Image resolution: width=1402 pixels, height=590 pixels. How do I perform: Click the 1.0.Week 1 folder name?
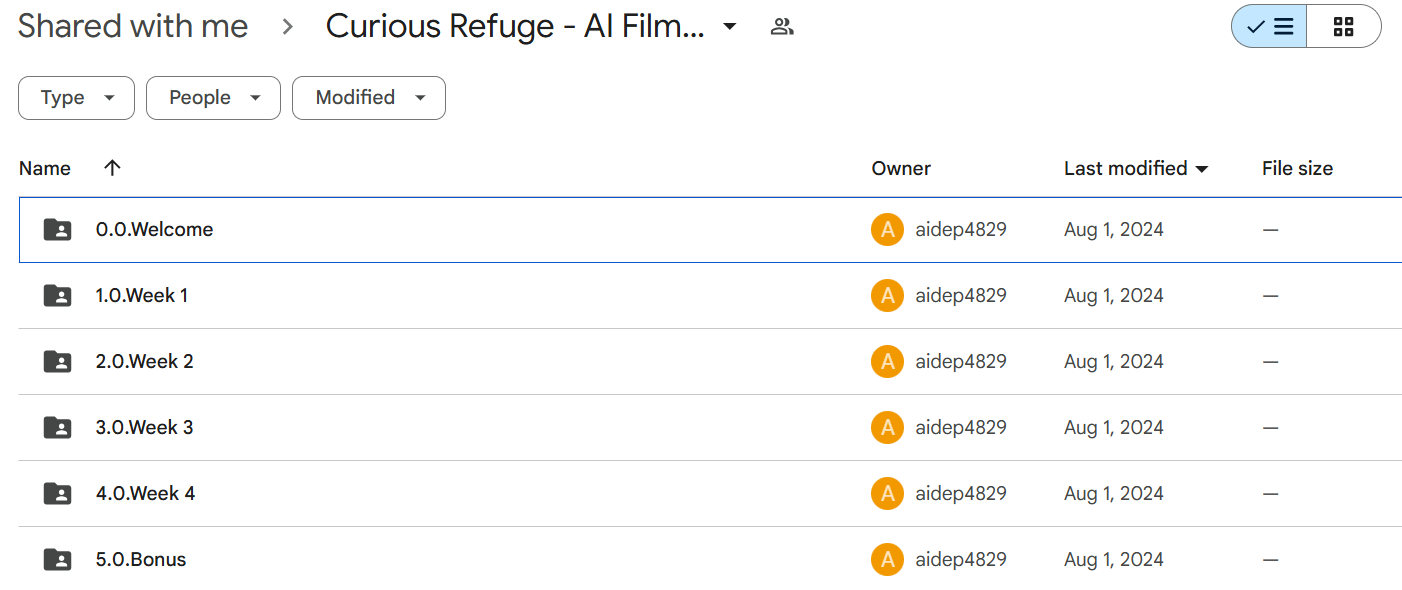pyautogui.click(x=142, y=296)
